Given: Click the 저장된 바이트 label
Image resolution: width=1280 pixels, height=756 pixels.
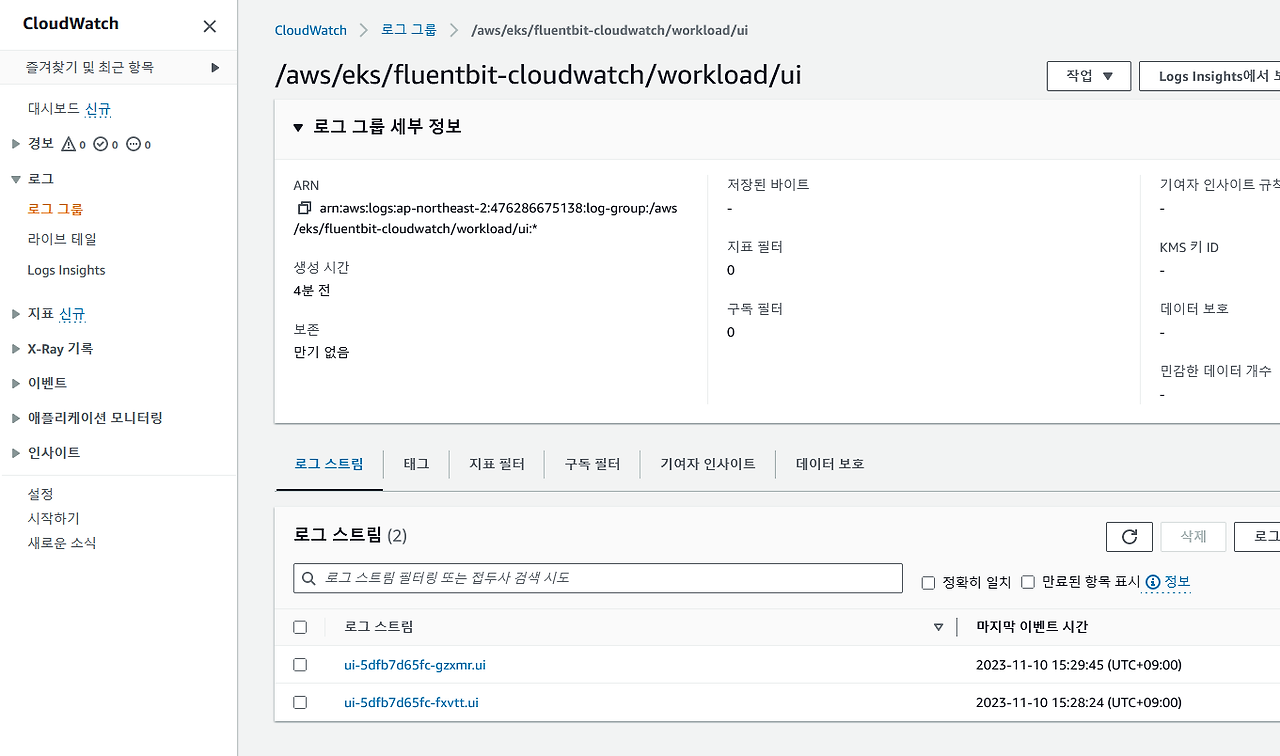Looking at the screenshot, I should click(768, 185).
